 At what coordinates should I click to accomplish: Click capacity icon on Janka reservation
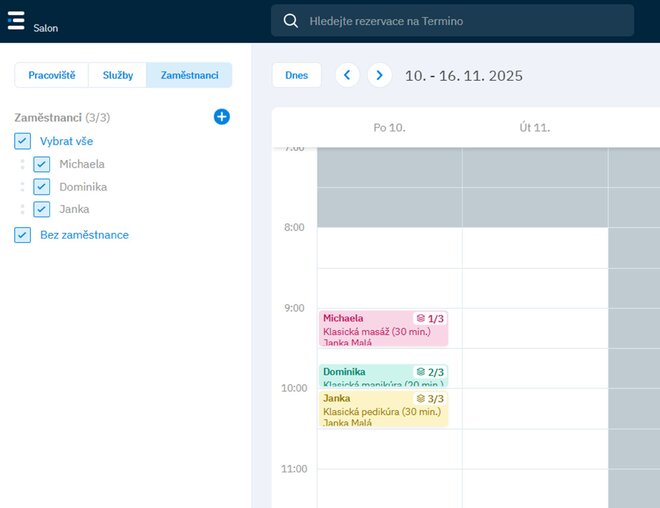tap(421, 398)
